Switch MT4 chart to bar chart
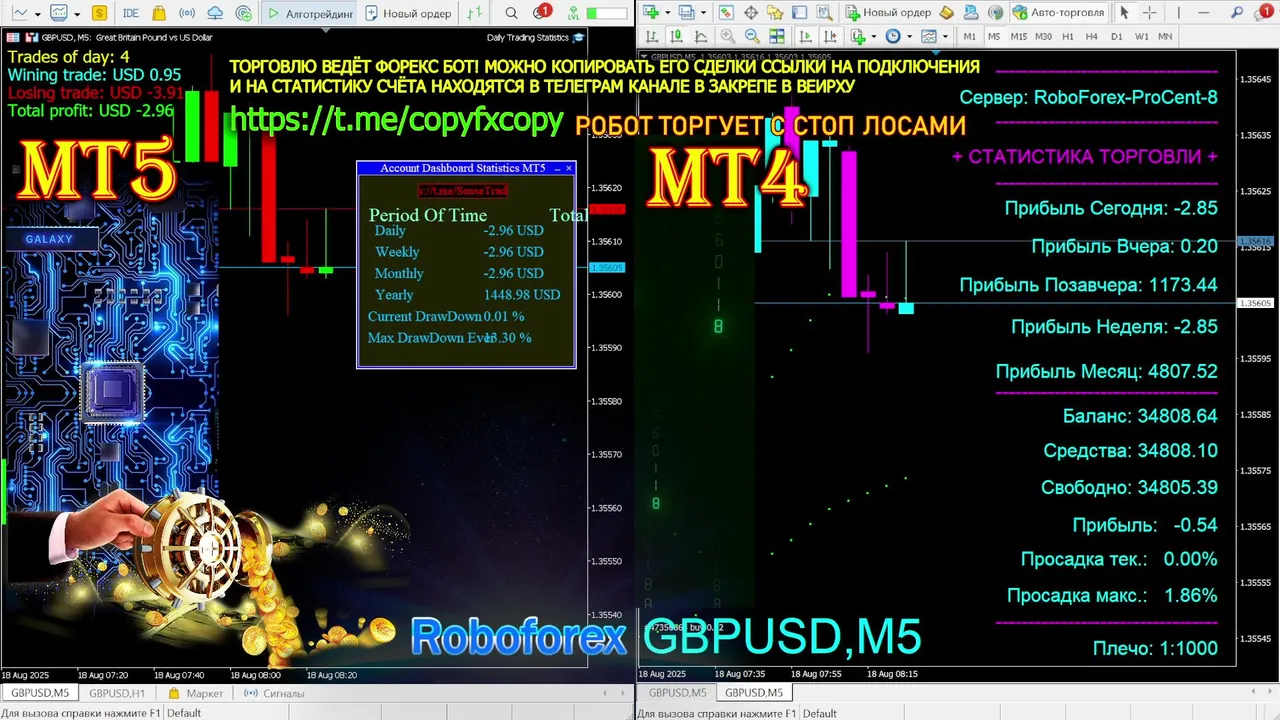 coord(651,36)
